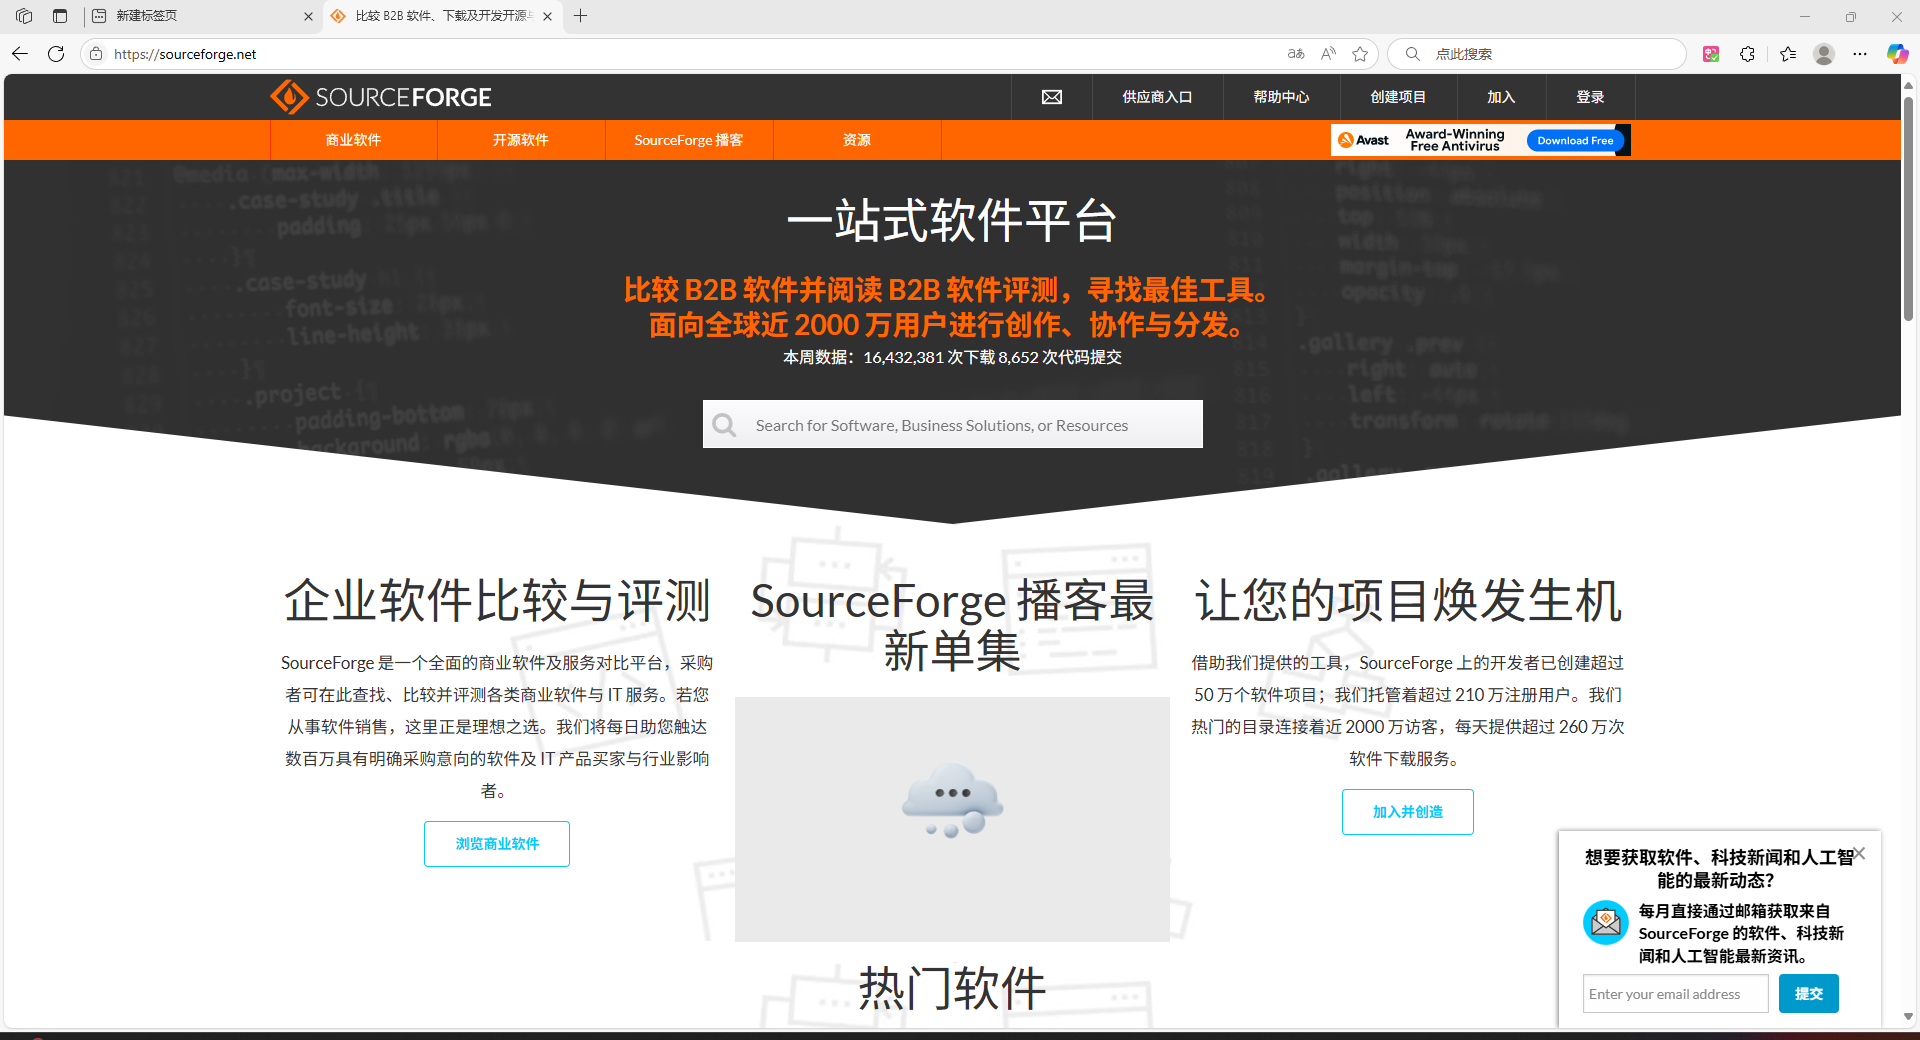Add page to favorites with star icon
Screen dimensions: 1920x1040
pos(1360,54)
